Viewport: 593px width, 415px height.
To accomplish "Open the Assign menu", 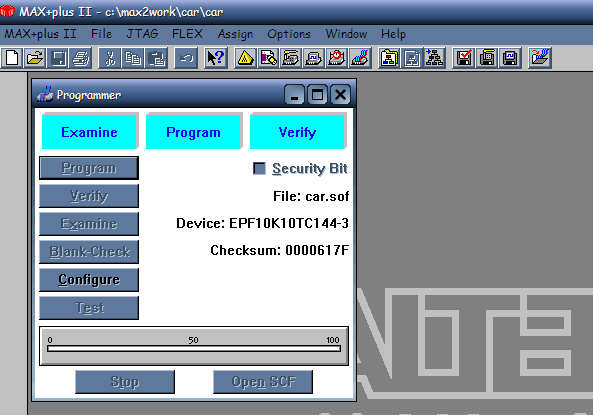I will pyautogui.click(x=235, y=34).
